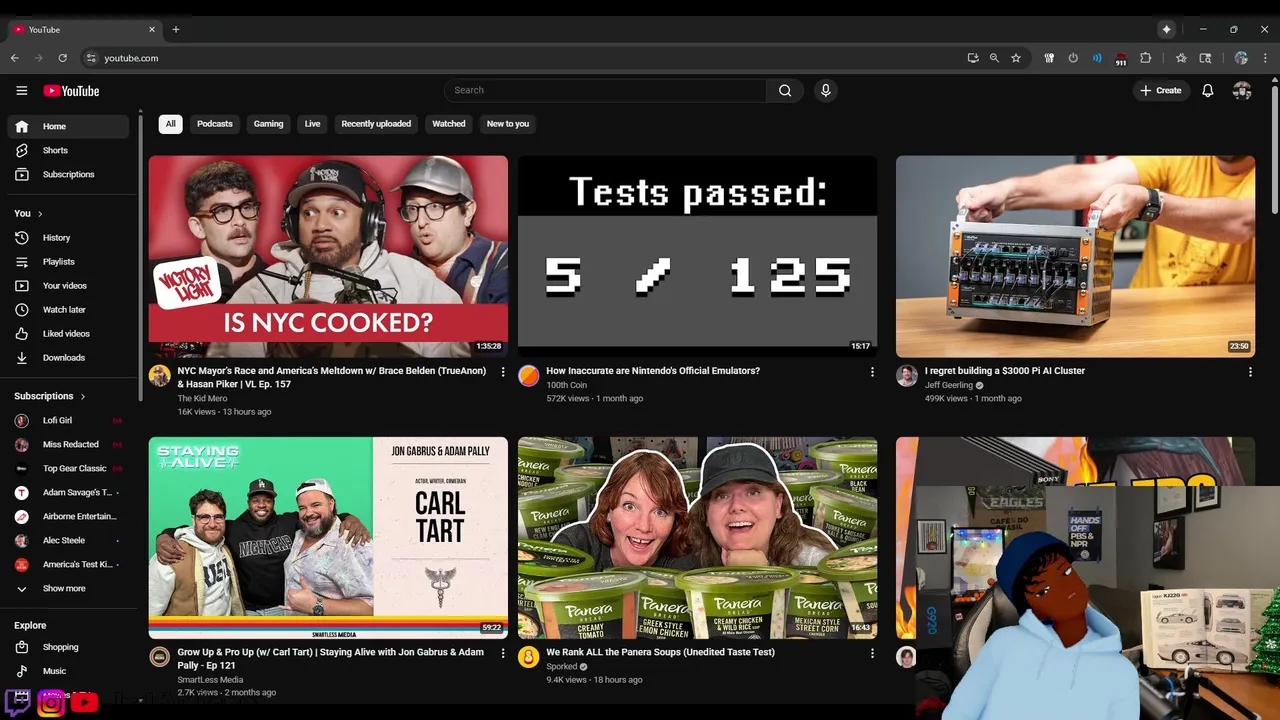Open Your videos in sidebar
The width and height of the screenshot is (1280, 720).
68,286
